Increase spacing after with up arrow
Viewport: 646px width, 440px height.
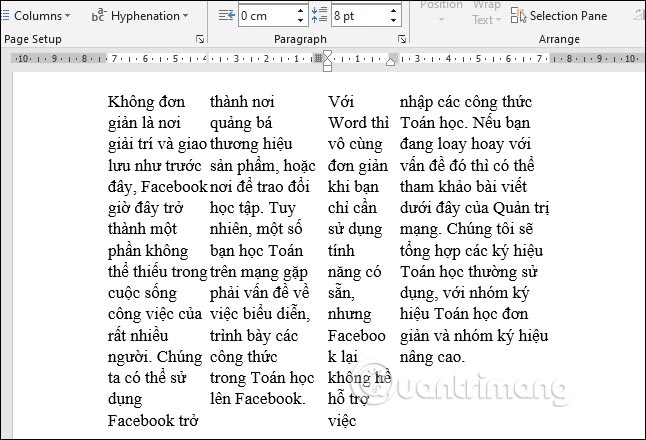394,11
